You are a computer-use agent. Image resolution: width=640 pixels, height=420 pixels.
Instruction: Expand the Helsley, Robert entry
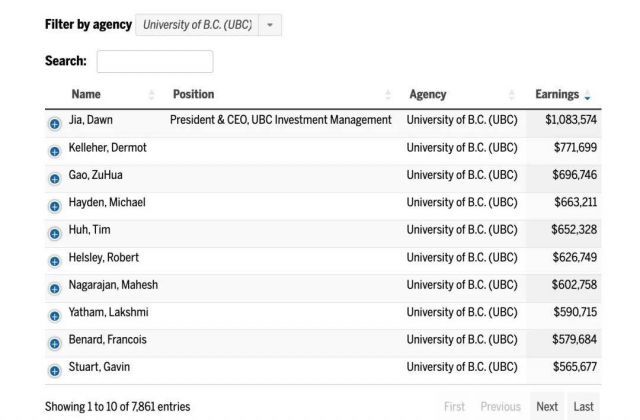(54, 261)
